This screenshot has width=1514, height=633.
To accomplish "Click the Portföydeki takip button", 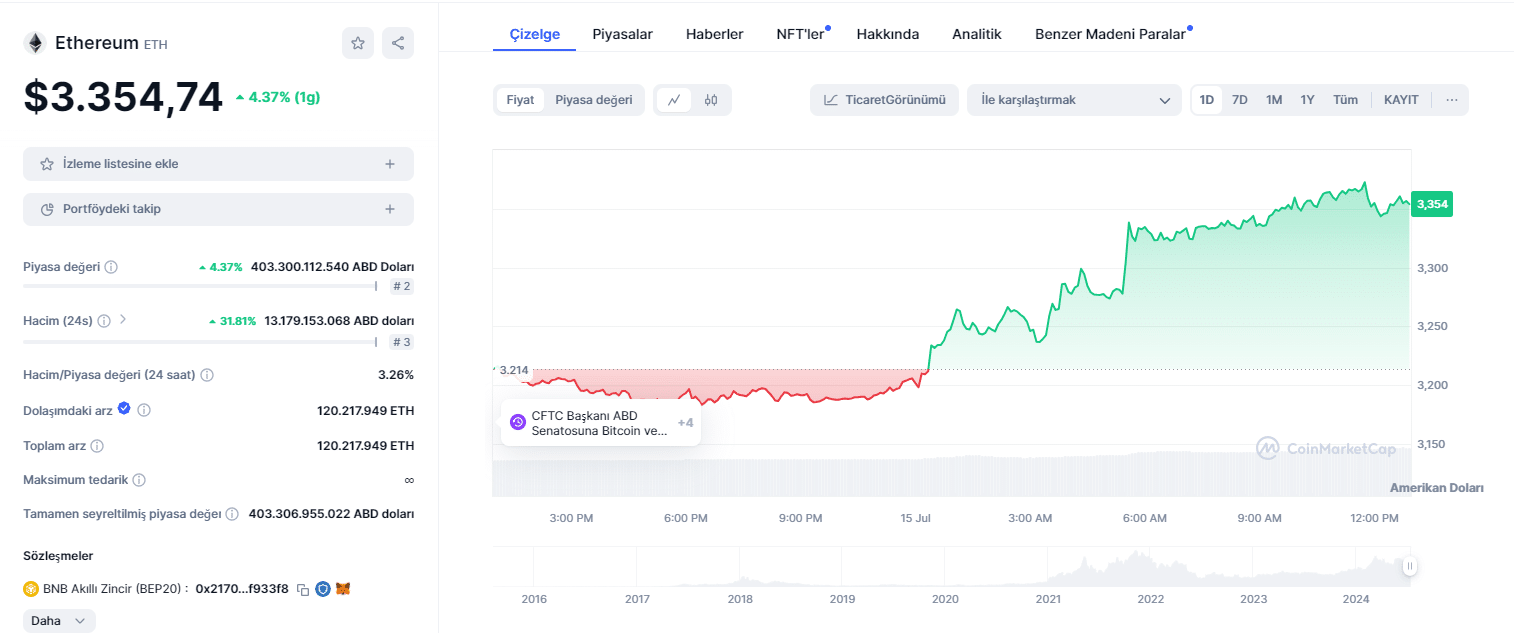I will point(218,209).
